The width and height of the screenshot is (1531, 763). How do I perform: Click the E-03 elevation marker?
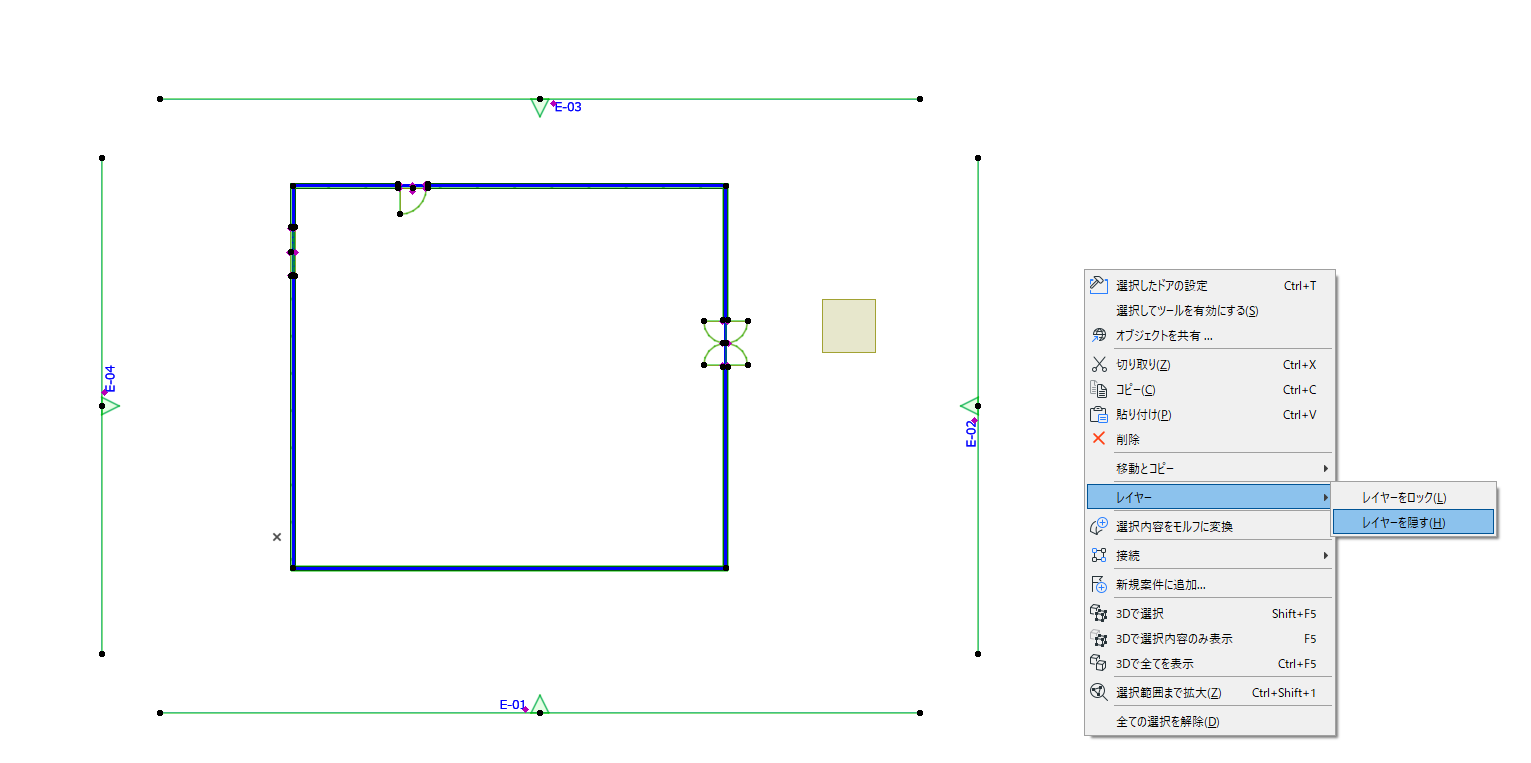click(567, 107)
